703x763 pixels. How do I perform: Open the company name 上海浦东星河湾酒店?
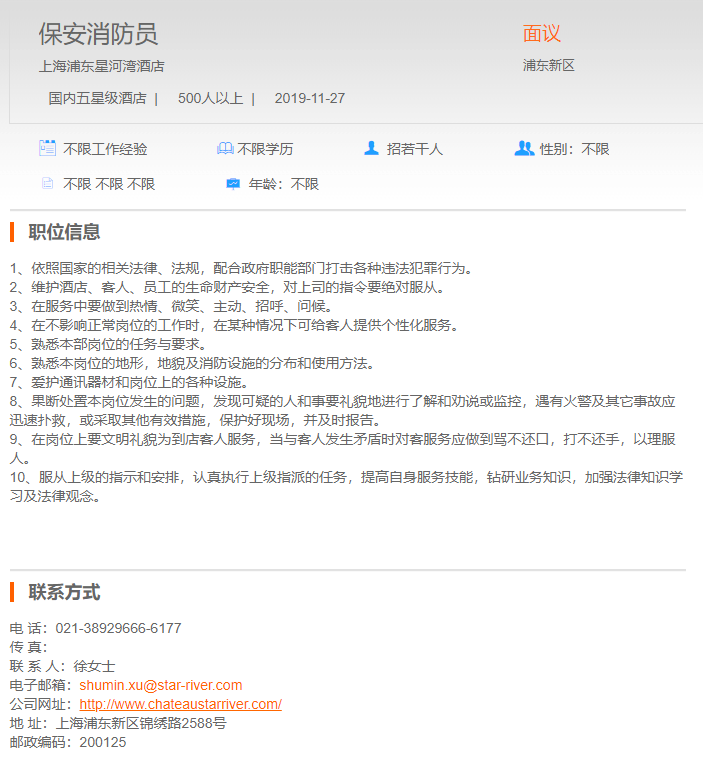(x=101, y=66)
